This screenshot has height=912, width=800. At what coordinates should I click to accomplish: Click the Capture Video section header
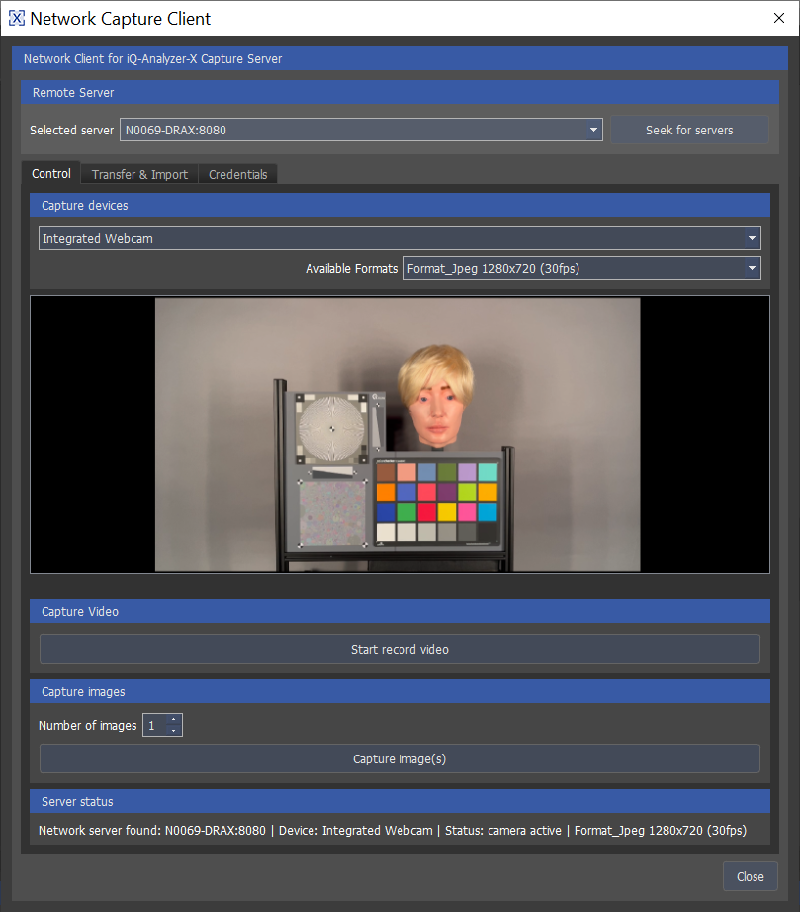(400, 611)
